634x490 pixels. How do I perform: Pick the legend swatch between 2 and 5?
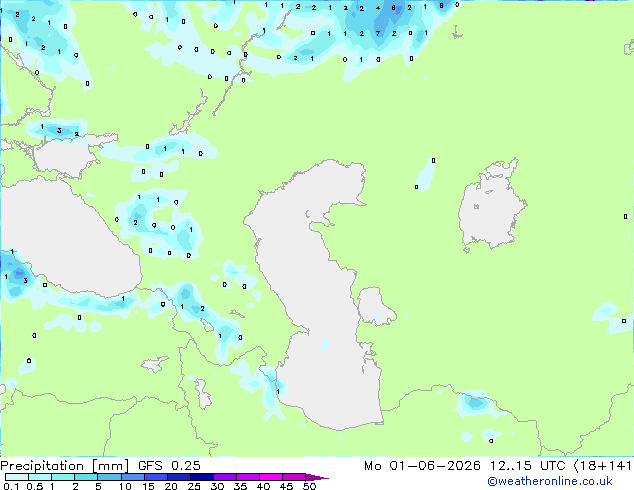(x=86, y=477)
